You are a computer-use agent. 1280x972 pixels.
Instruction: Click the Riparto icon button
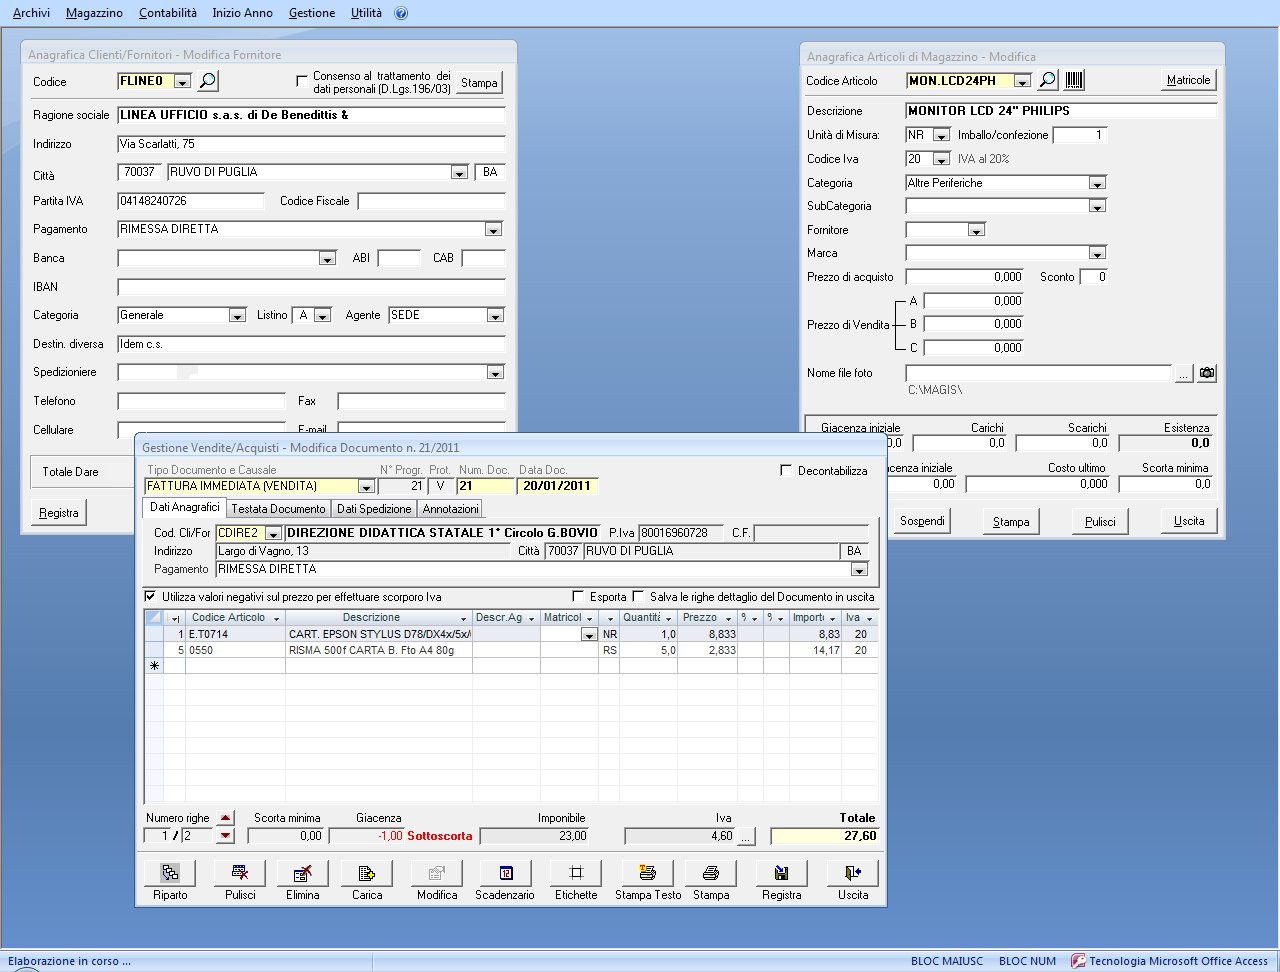tap(170, 873)
